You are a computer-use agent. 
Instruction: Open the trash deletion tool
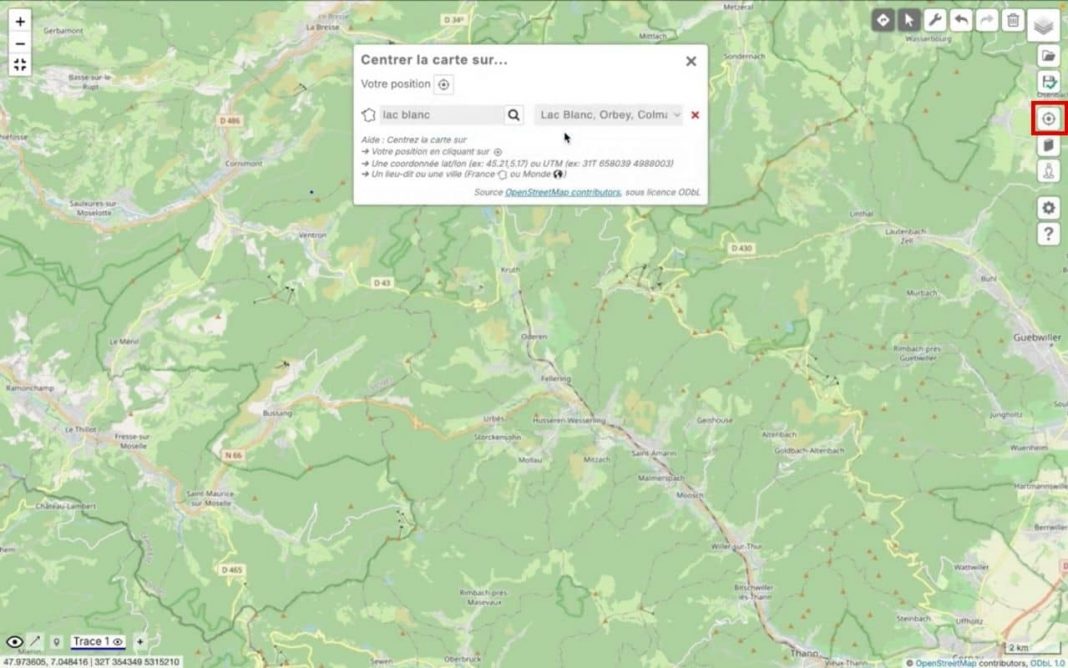pos(1011,18)
